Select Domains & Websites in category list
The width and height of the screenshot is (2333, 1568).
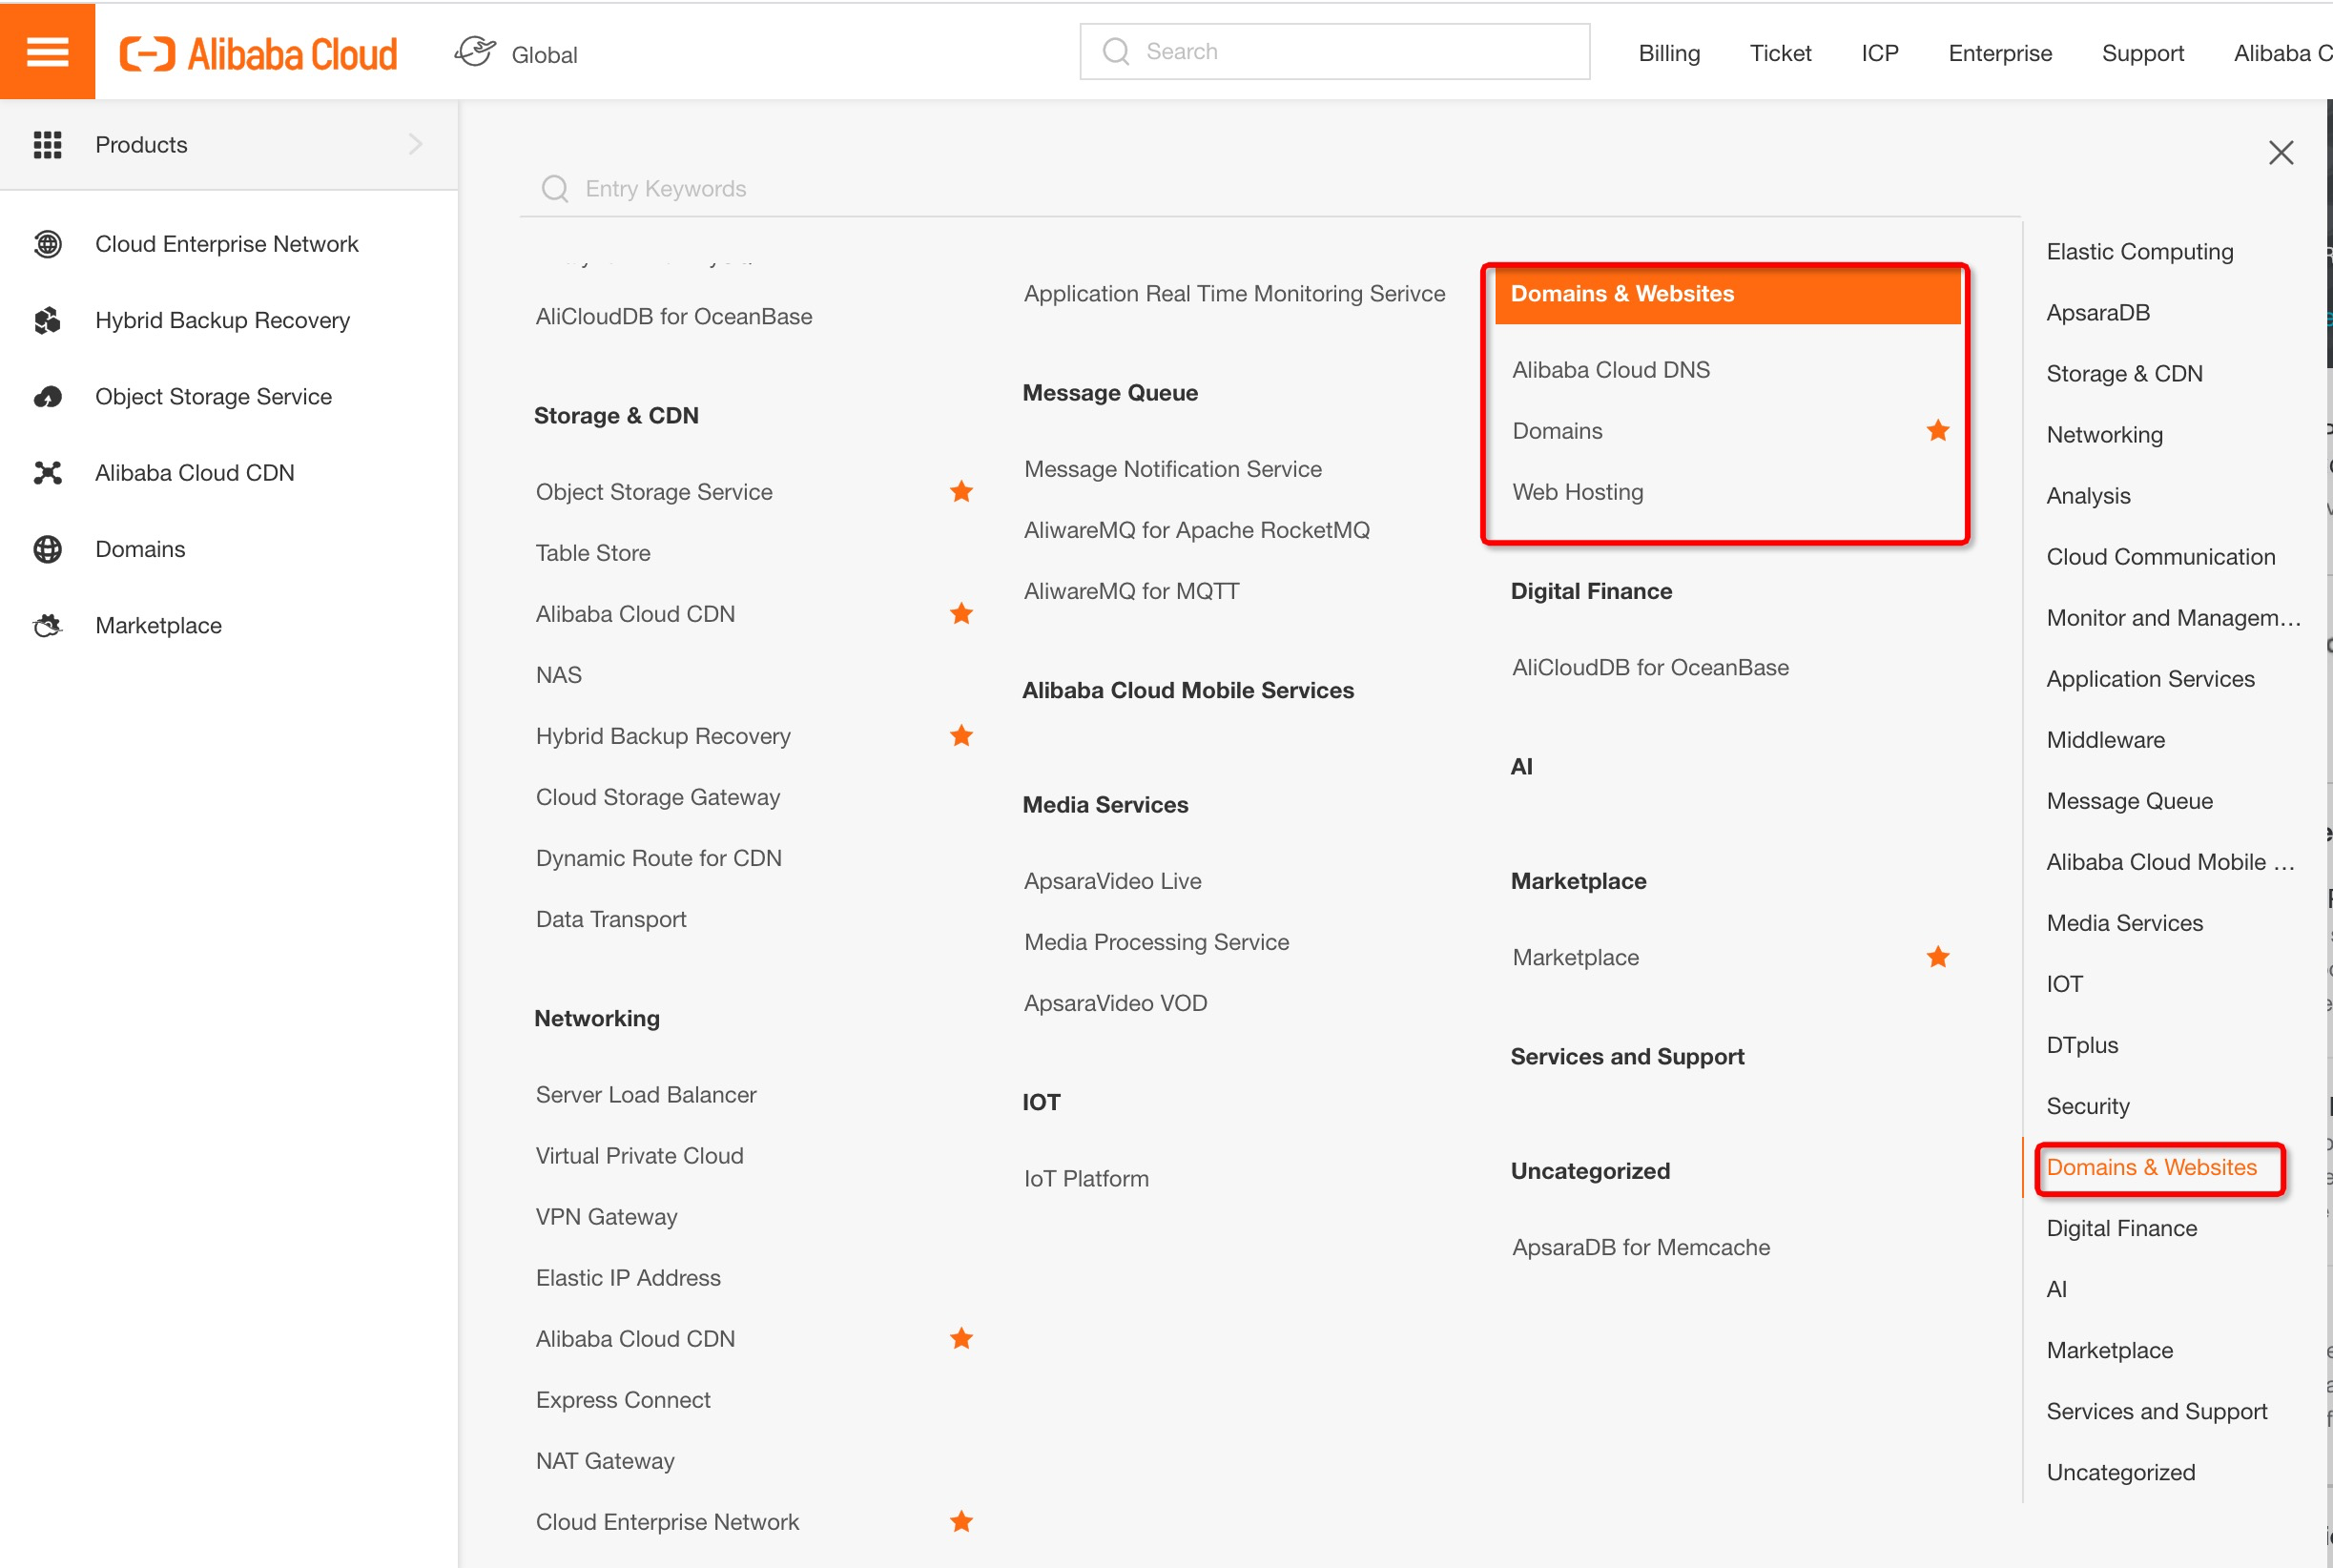(x=2151, y=1167)
